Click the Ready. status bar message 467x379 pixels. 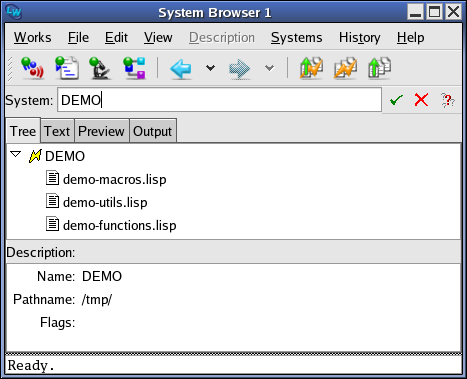tap(31, 366)
